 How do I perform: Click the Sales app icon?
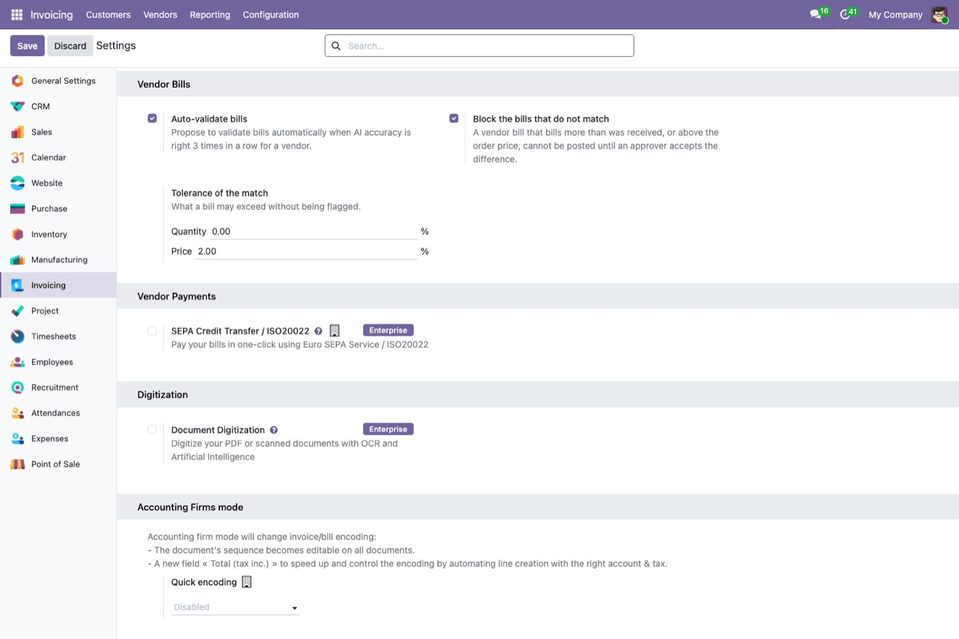click(18, 132)
